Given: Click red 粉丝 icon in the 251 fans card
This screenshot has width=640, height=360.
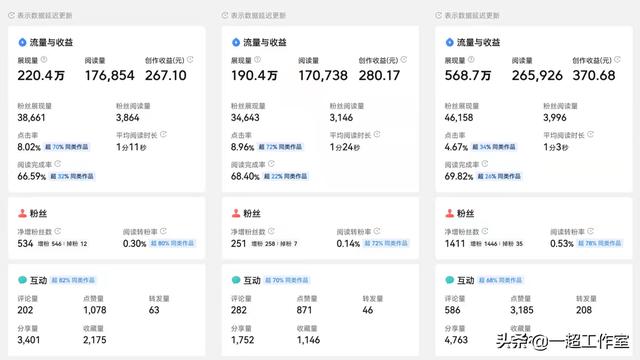Looking at the screenshot, I should pyautogui.click(x=236, y=213).
